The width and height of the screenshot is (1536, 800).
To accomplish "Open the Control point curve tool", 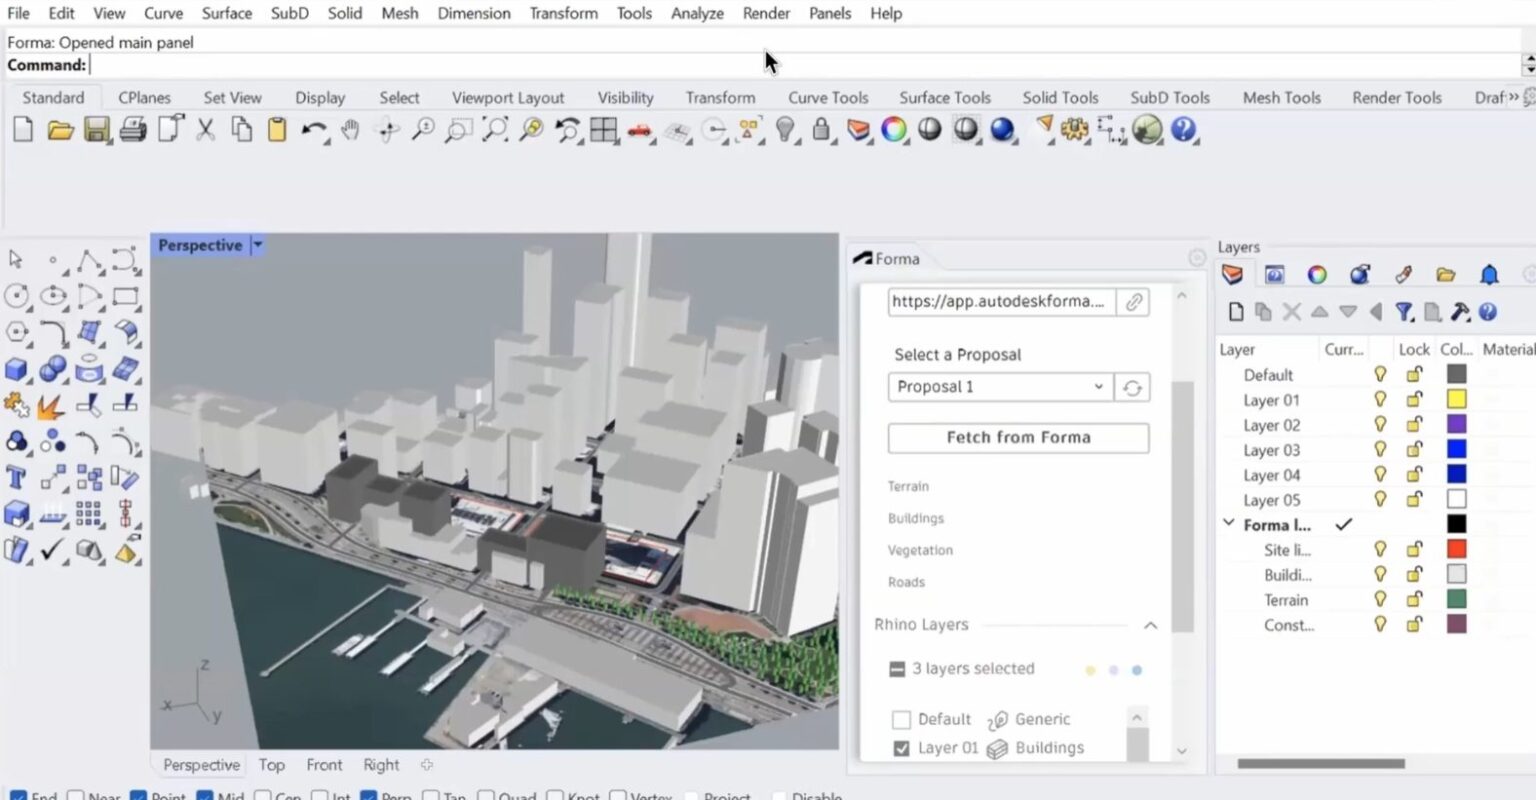I will 124,259.
